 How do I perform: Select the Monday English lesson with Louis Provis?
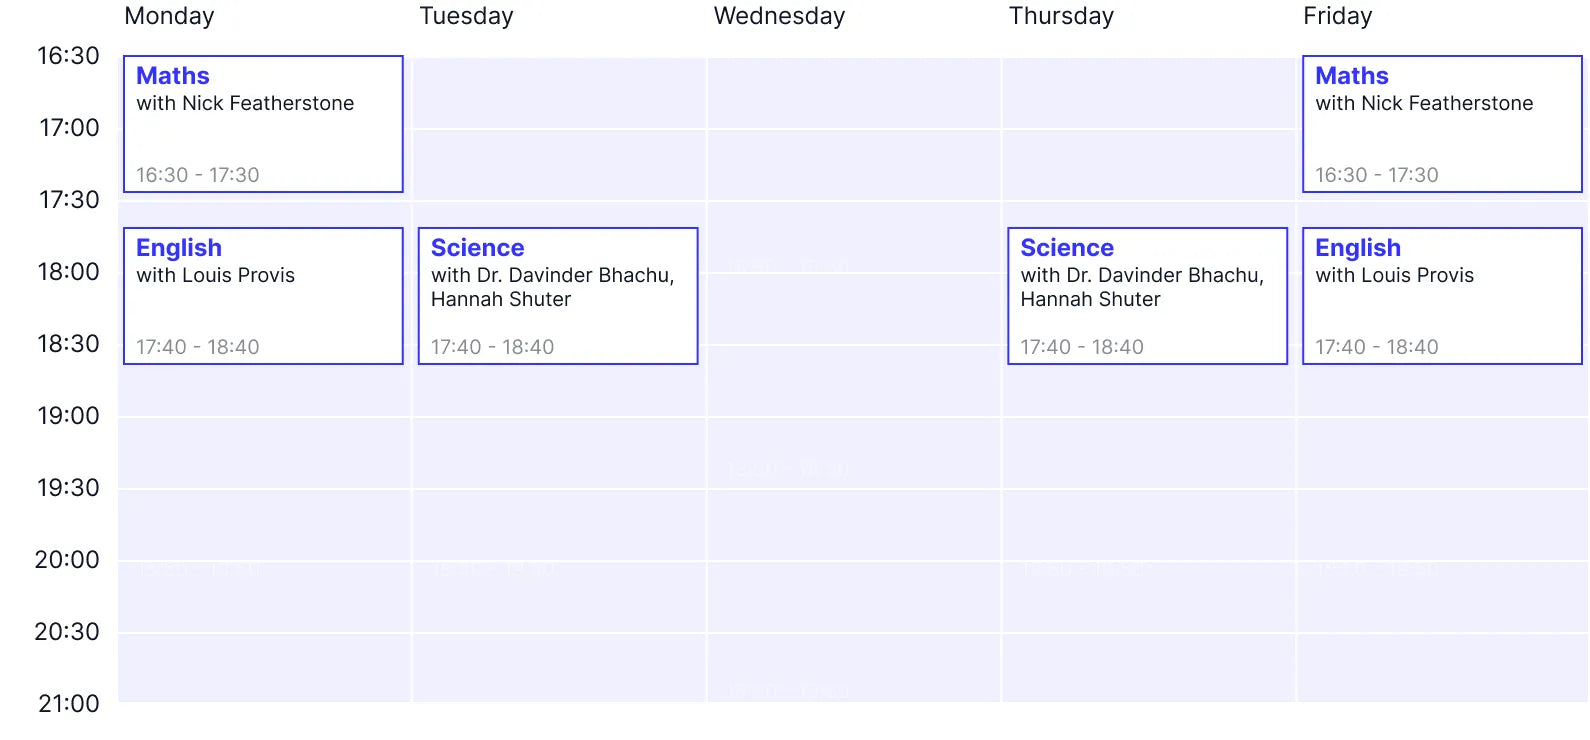(262, 295)
